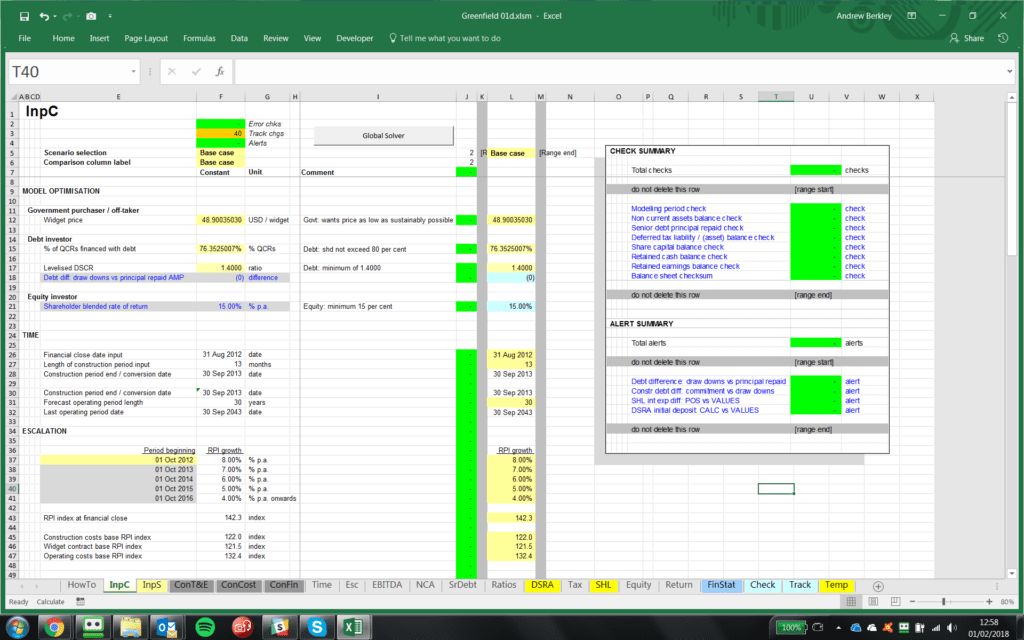The height and width of the screenshot is (640, 1024).
Task: Select the Scenario selection Base case cell
Action: 221,153
